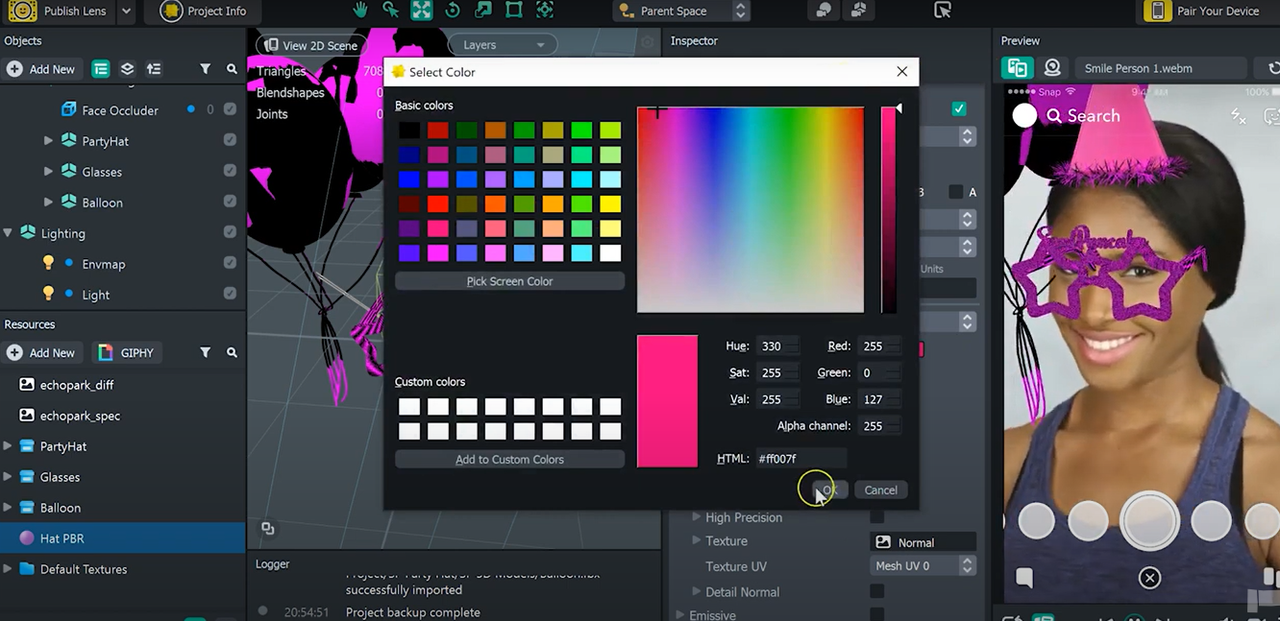
Task: Open GIPHY in Resources panel
Action: (126, 352)
